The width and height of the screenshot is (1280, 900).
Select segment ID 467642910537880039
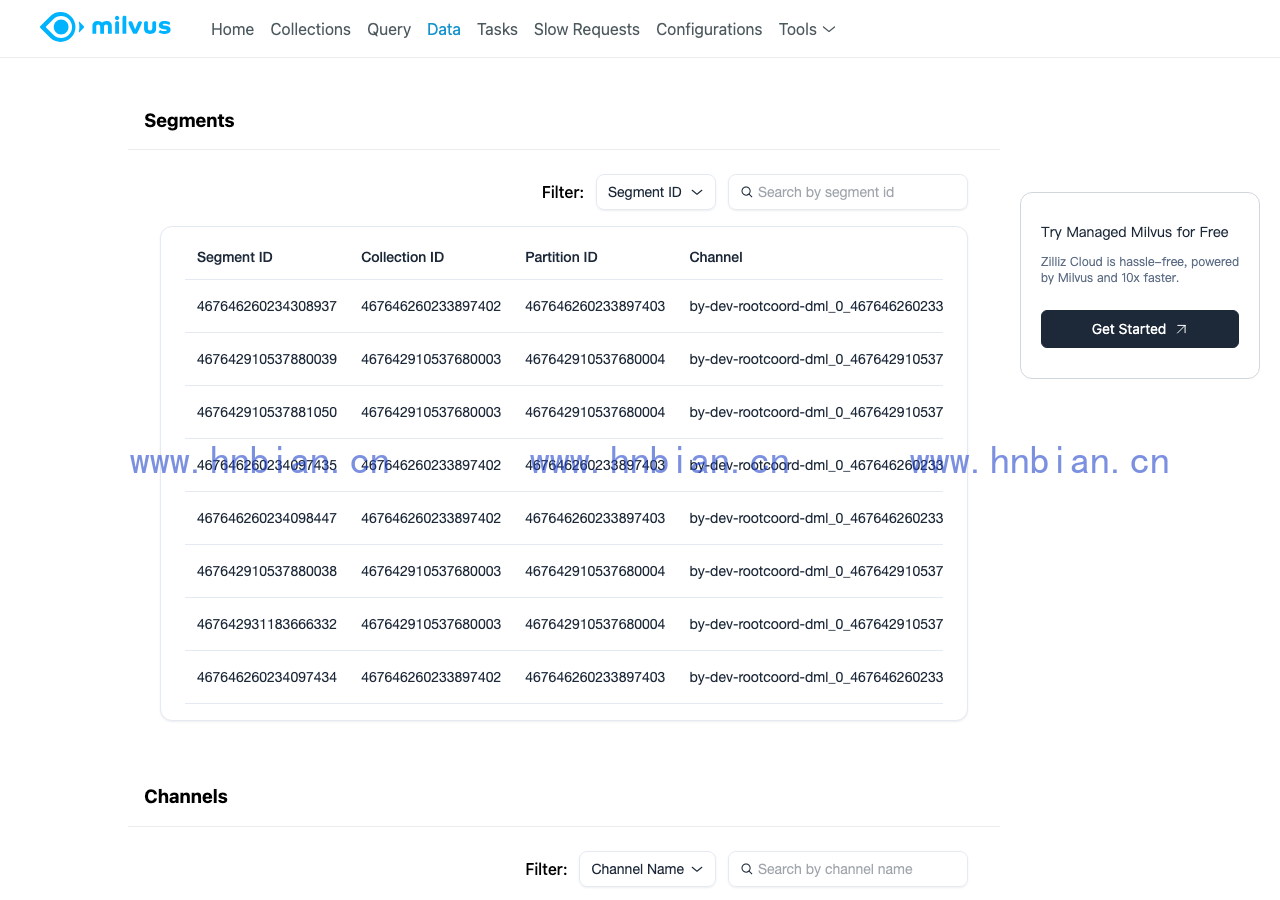(267, 359)
